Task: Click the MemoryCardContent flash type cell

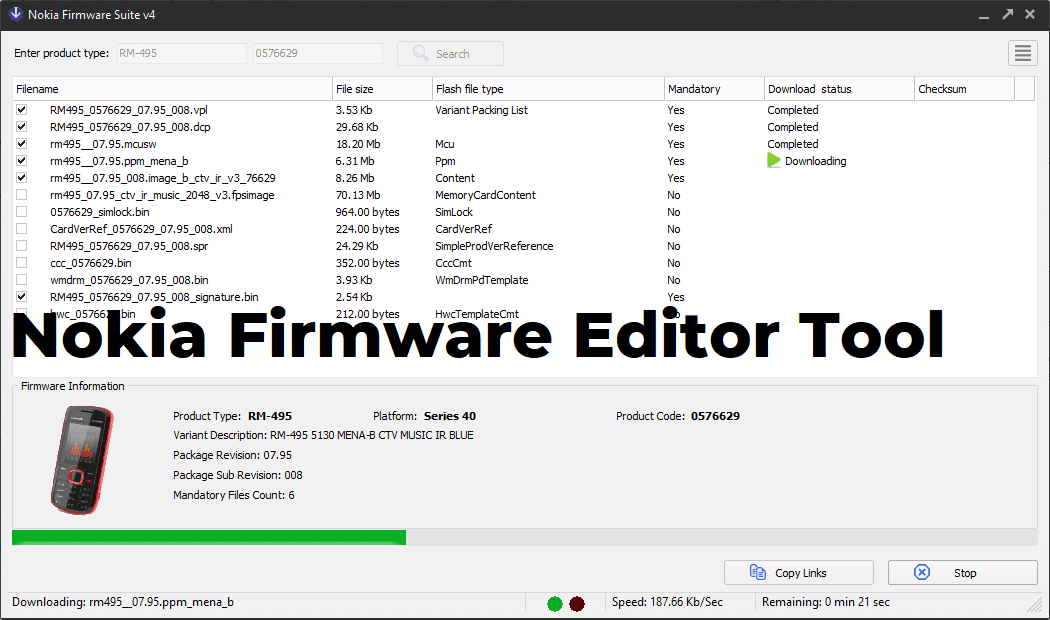Action: pos(485,195)
